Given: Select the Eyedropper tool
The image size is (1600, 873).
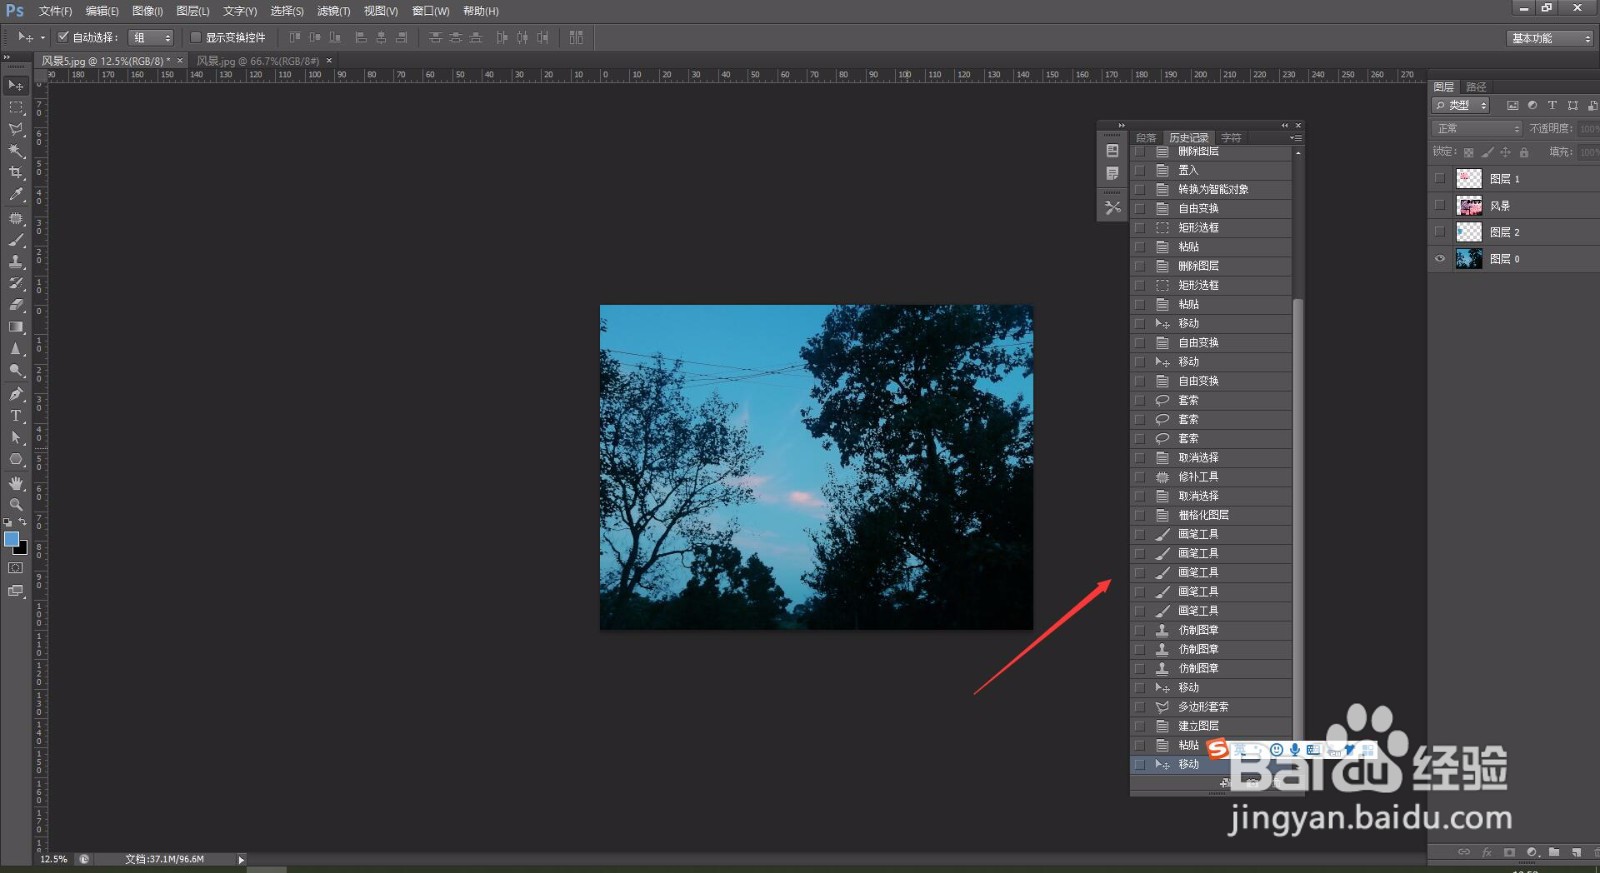Looking at the screenshot, I should [x=16, y=195].
